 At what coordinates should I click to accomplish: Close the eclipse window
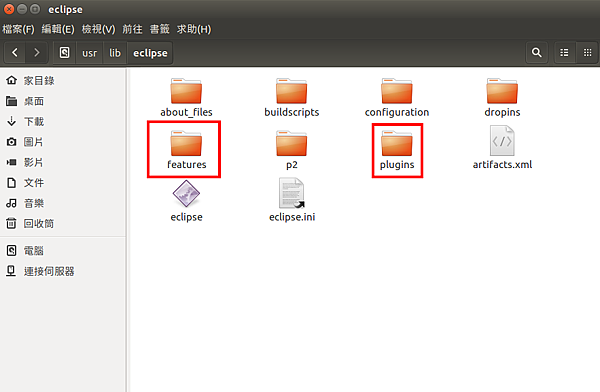click(x=9, y=9)
